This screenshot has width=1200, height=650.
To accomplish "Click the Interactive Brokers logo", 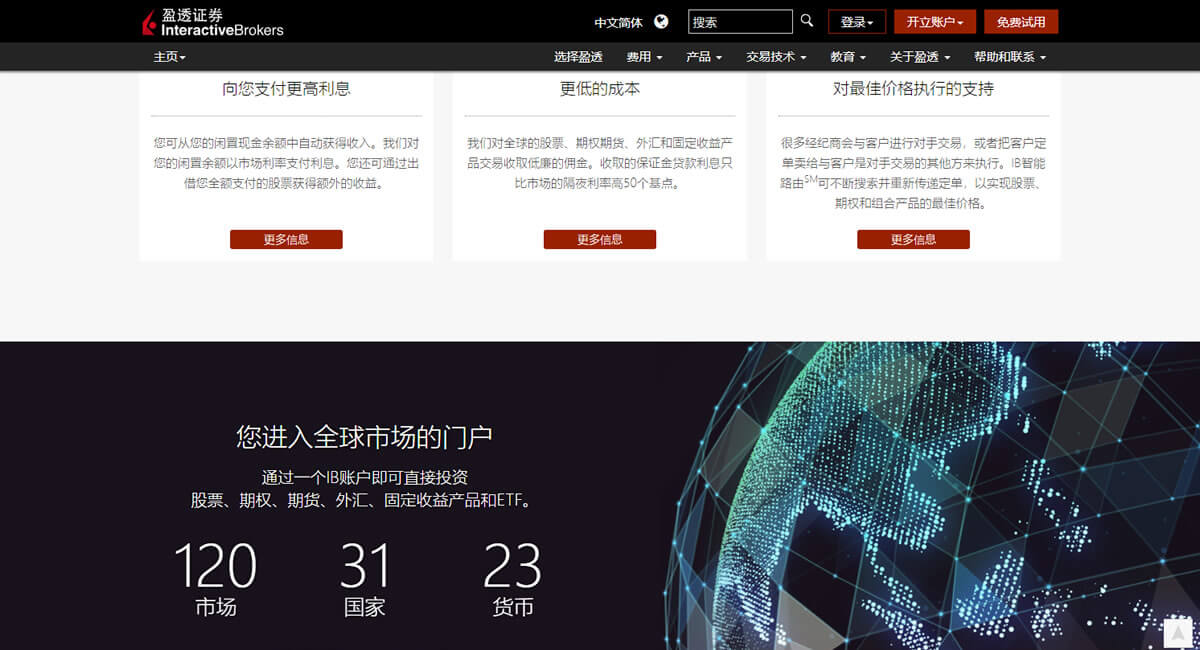I will [212, 22].
